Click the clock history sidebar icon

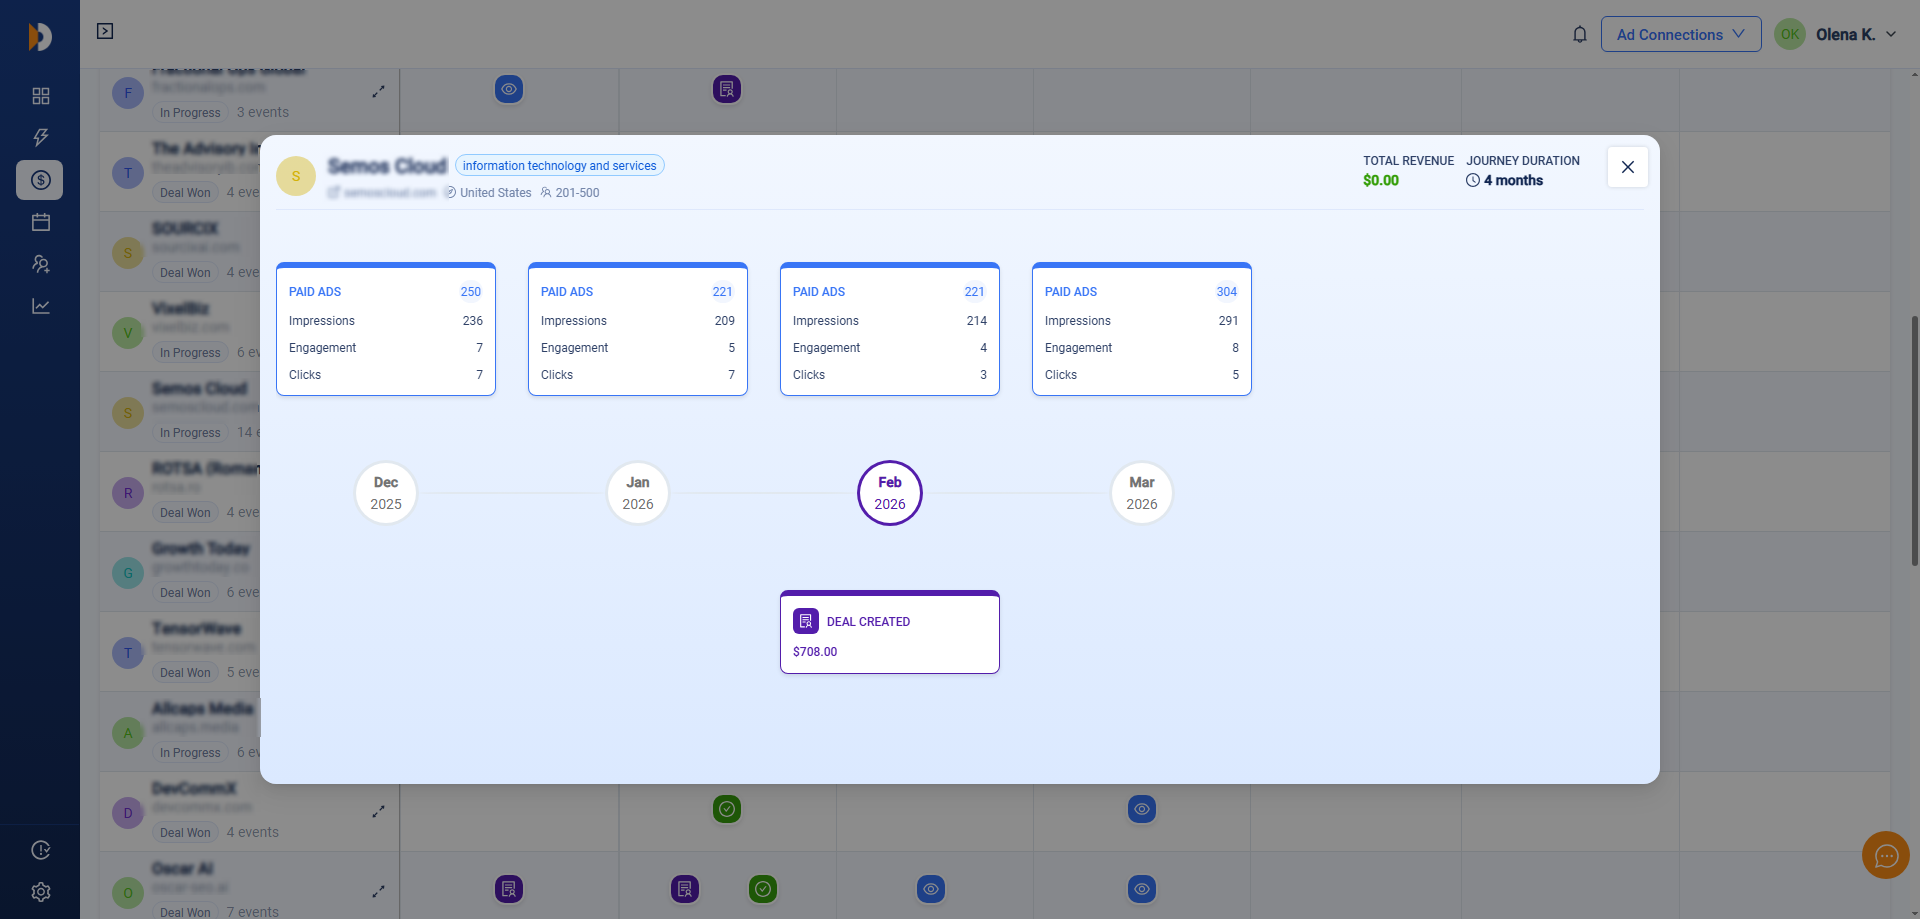tap(41, 850)
